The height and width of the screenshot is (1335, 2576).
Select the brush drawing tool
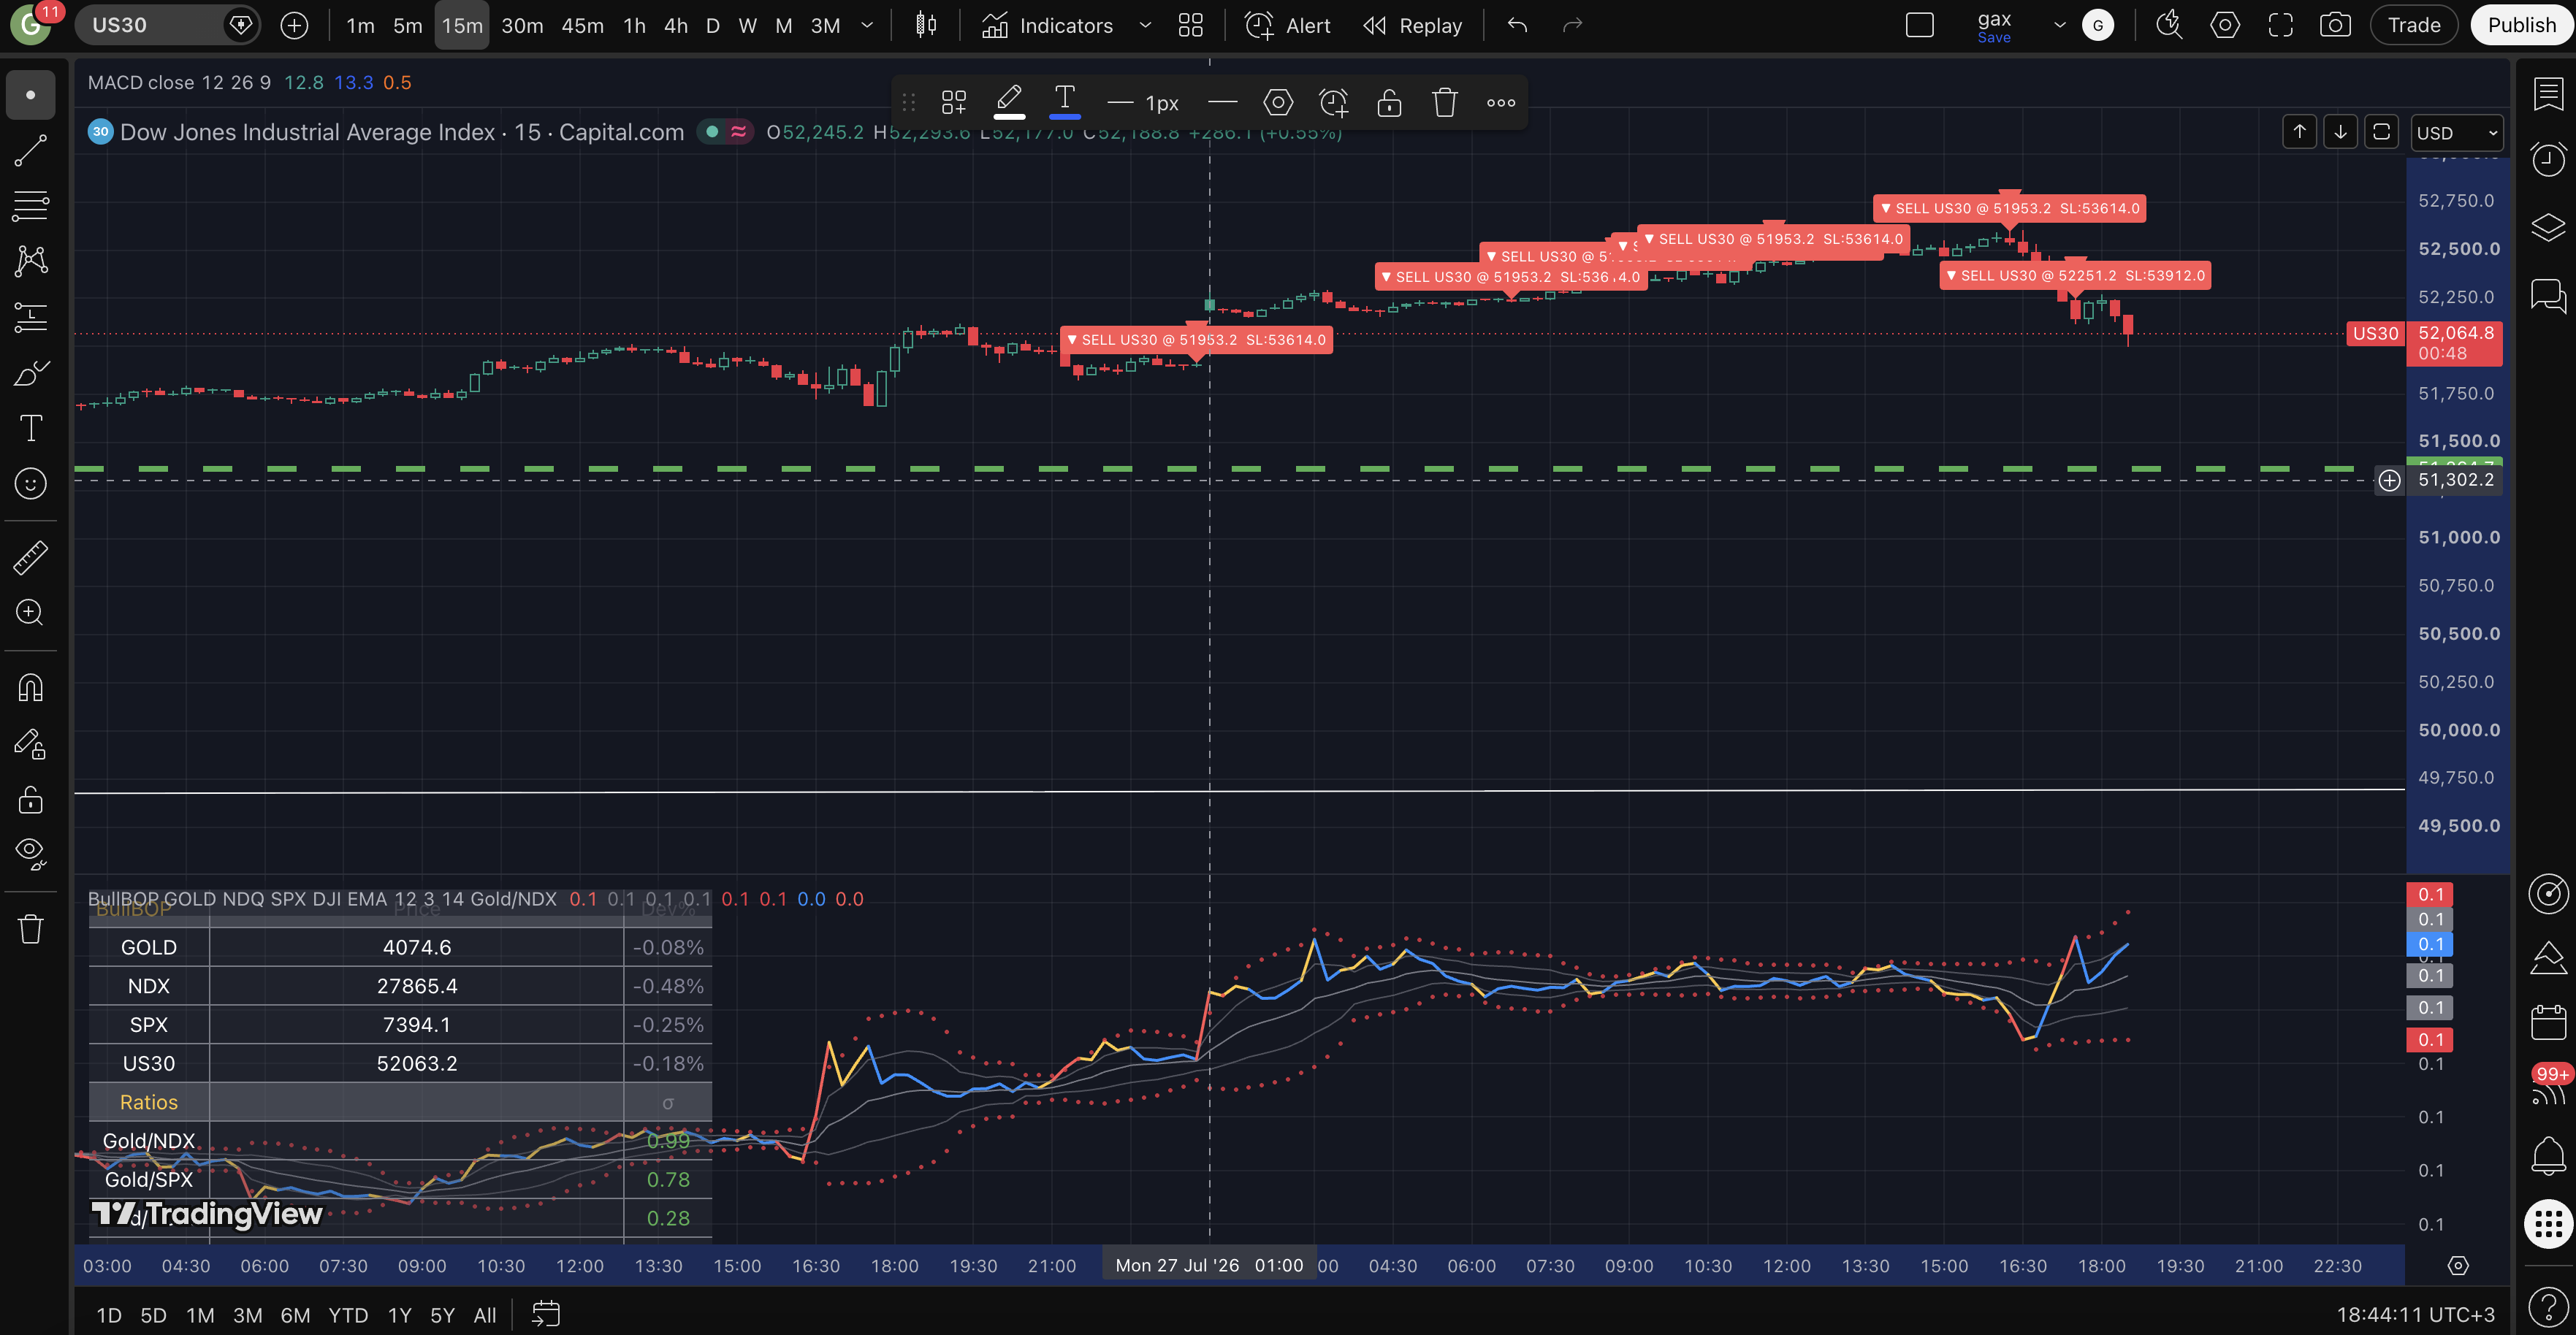pyautogui.click(x=30, y=373)
